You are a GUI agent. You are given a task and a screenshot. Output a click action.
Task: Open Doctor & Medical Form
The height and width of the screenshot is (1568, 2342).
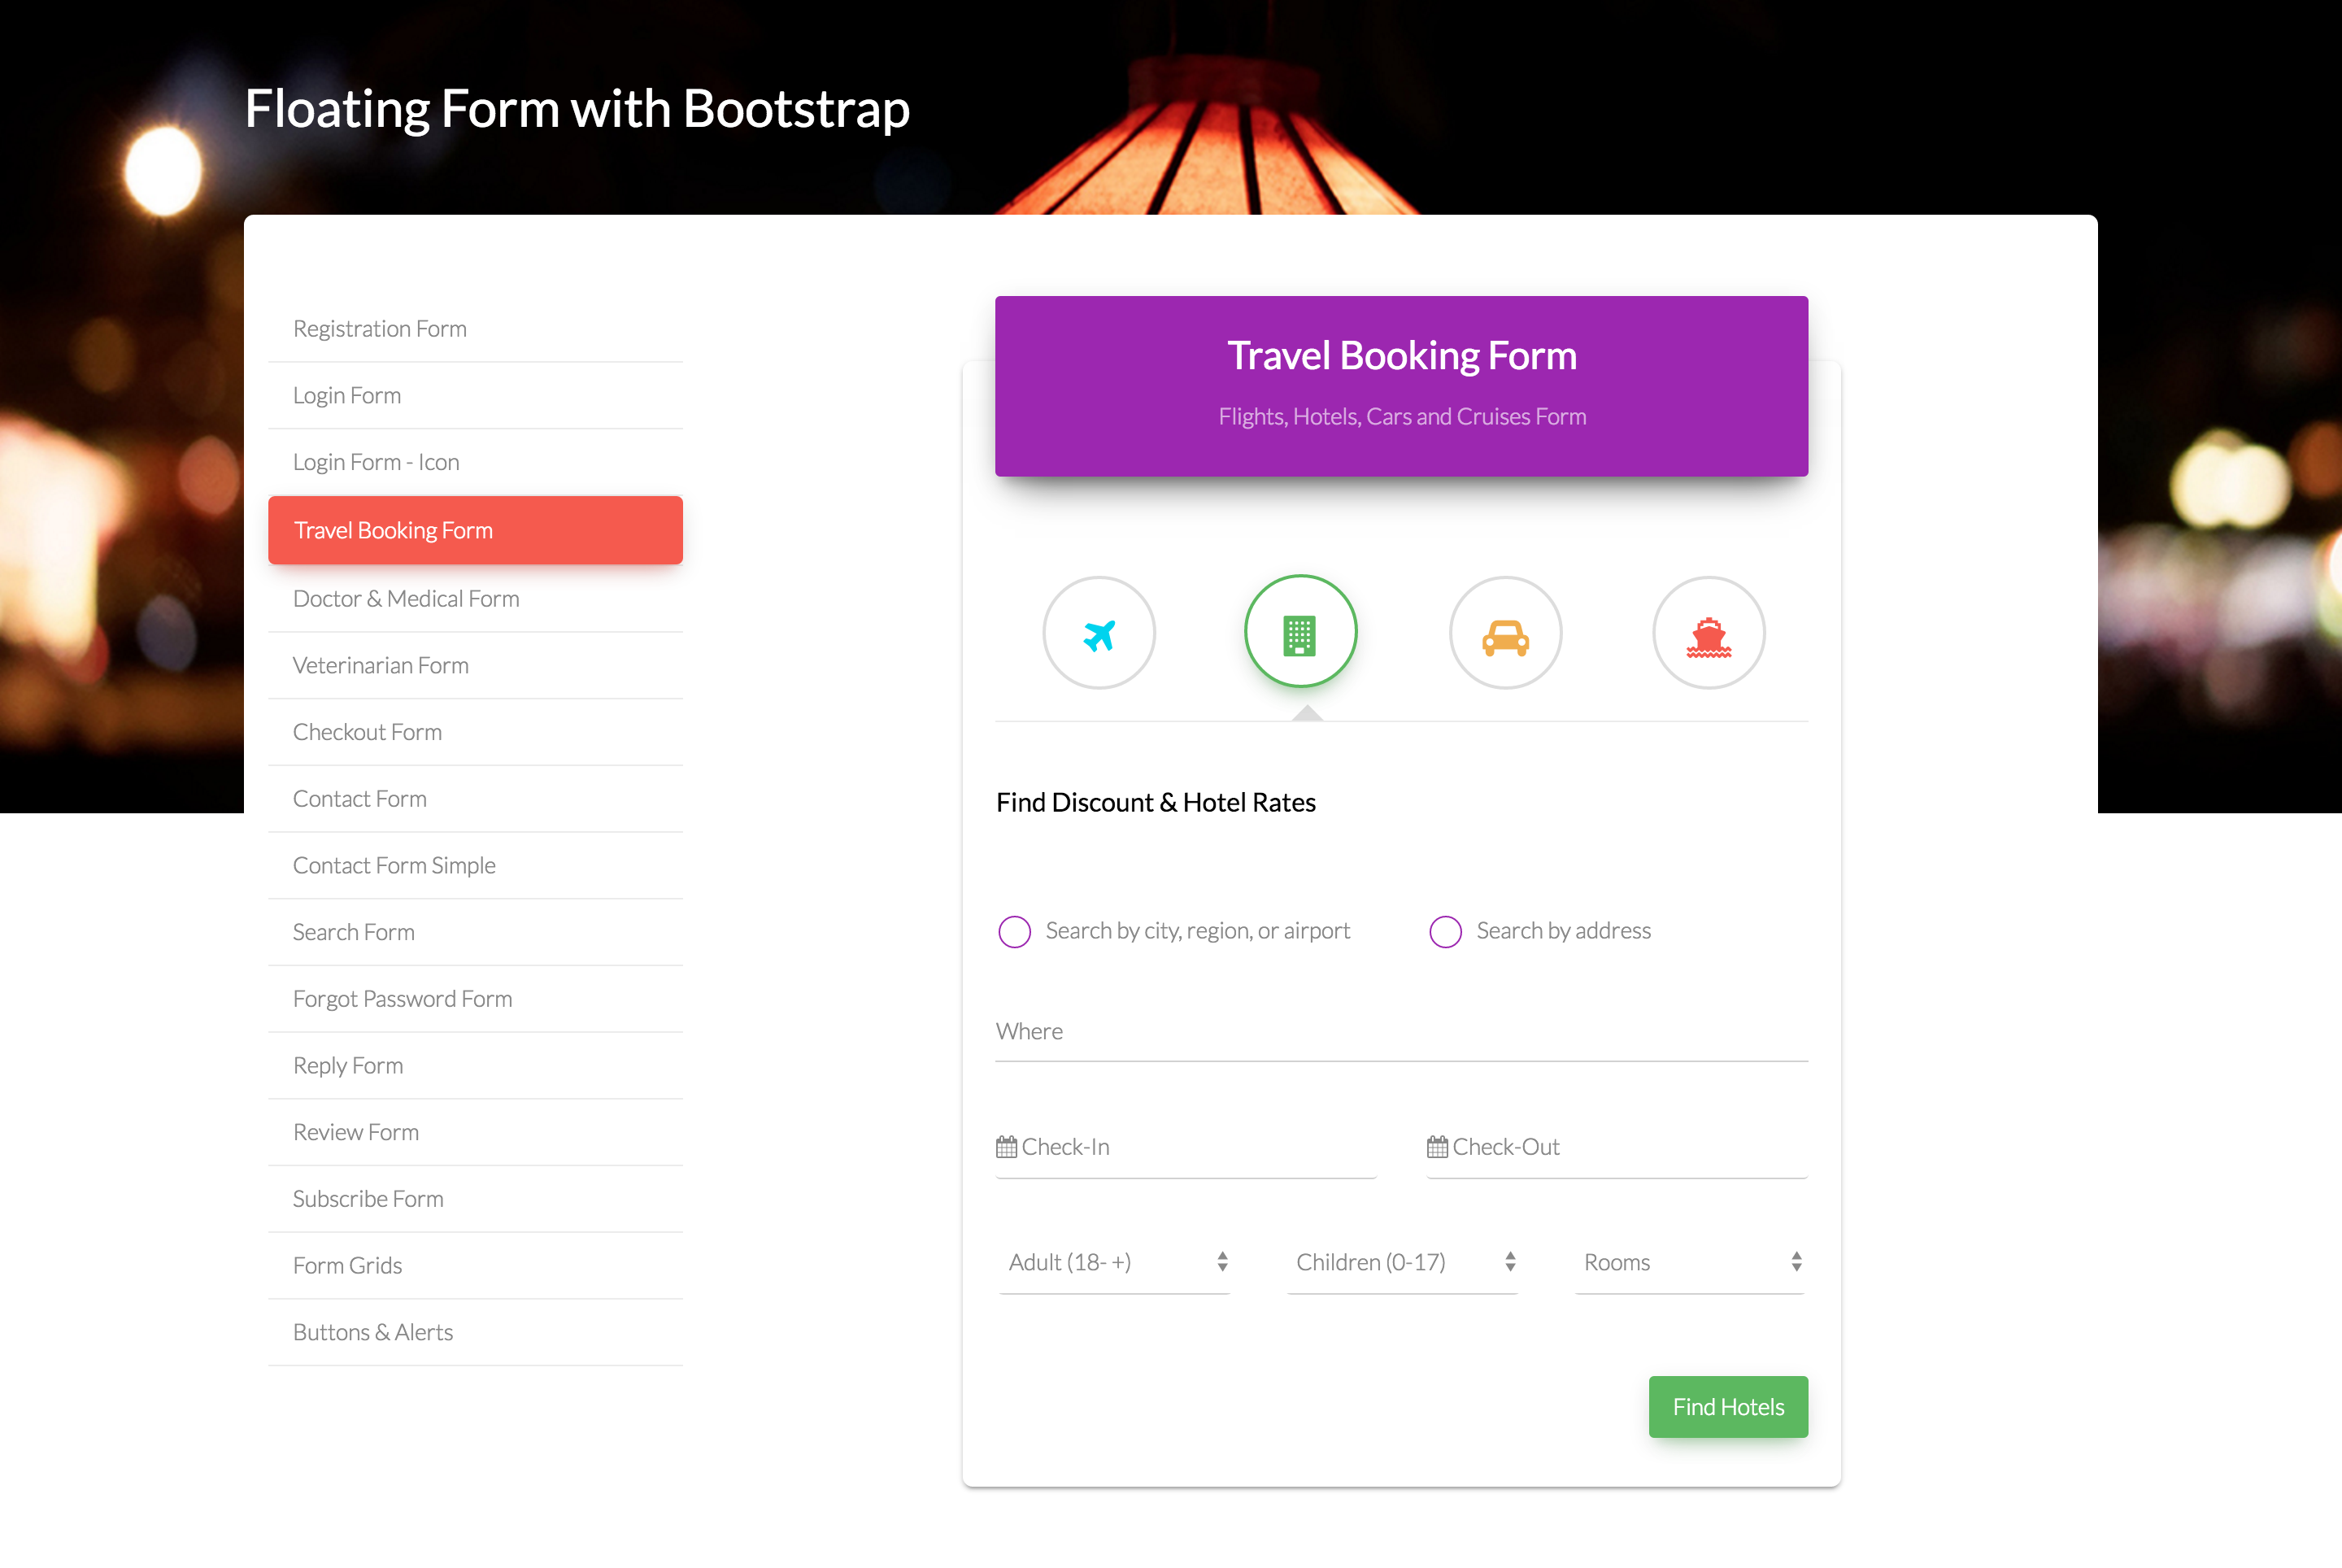(476, 599)
